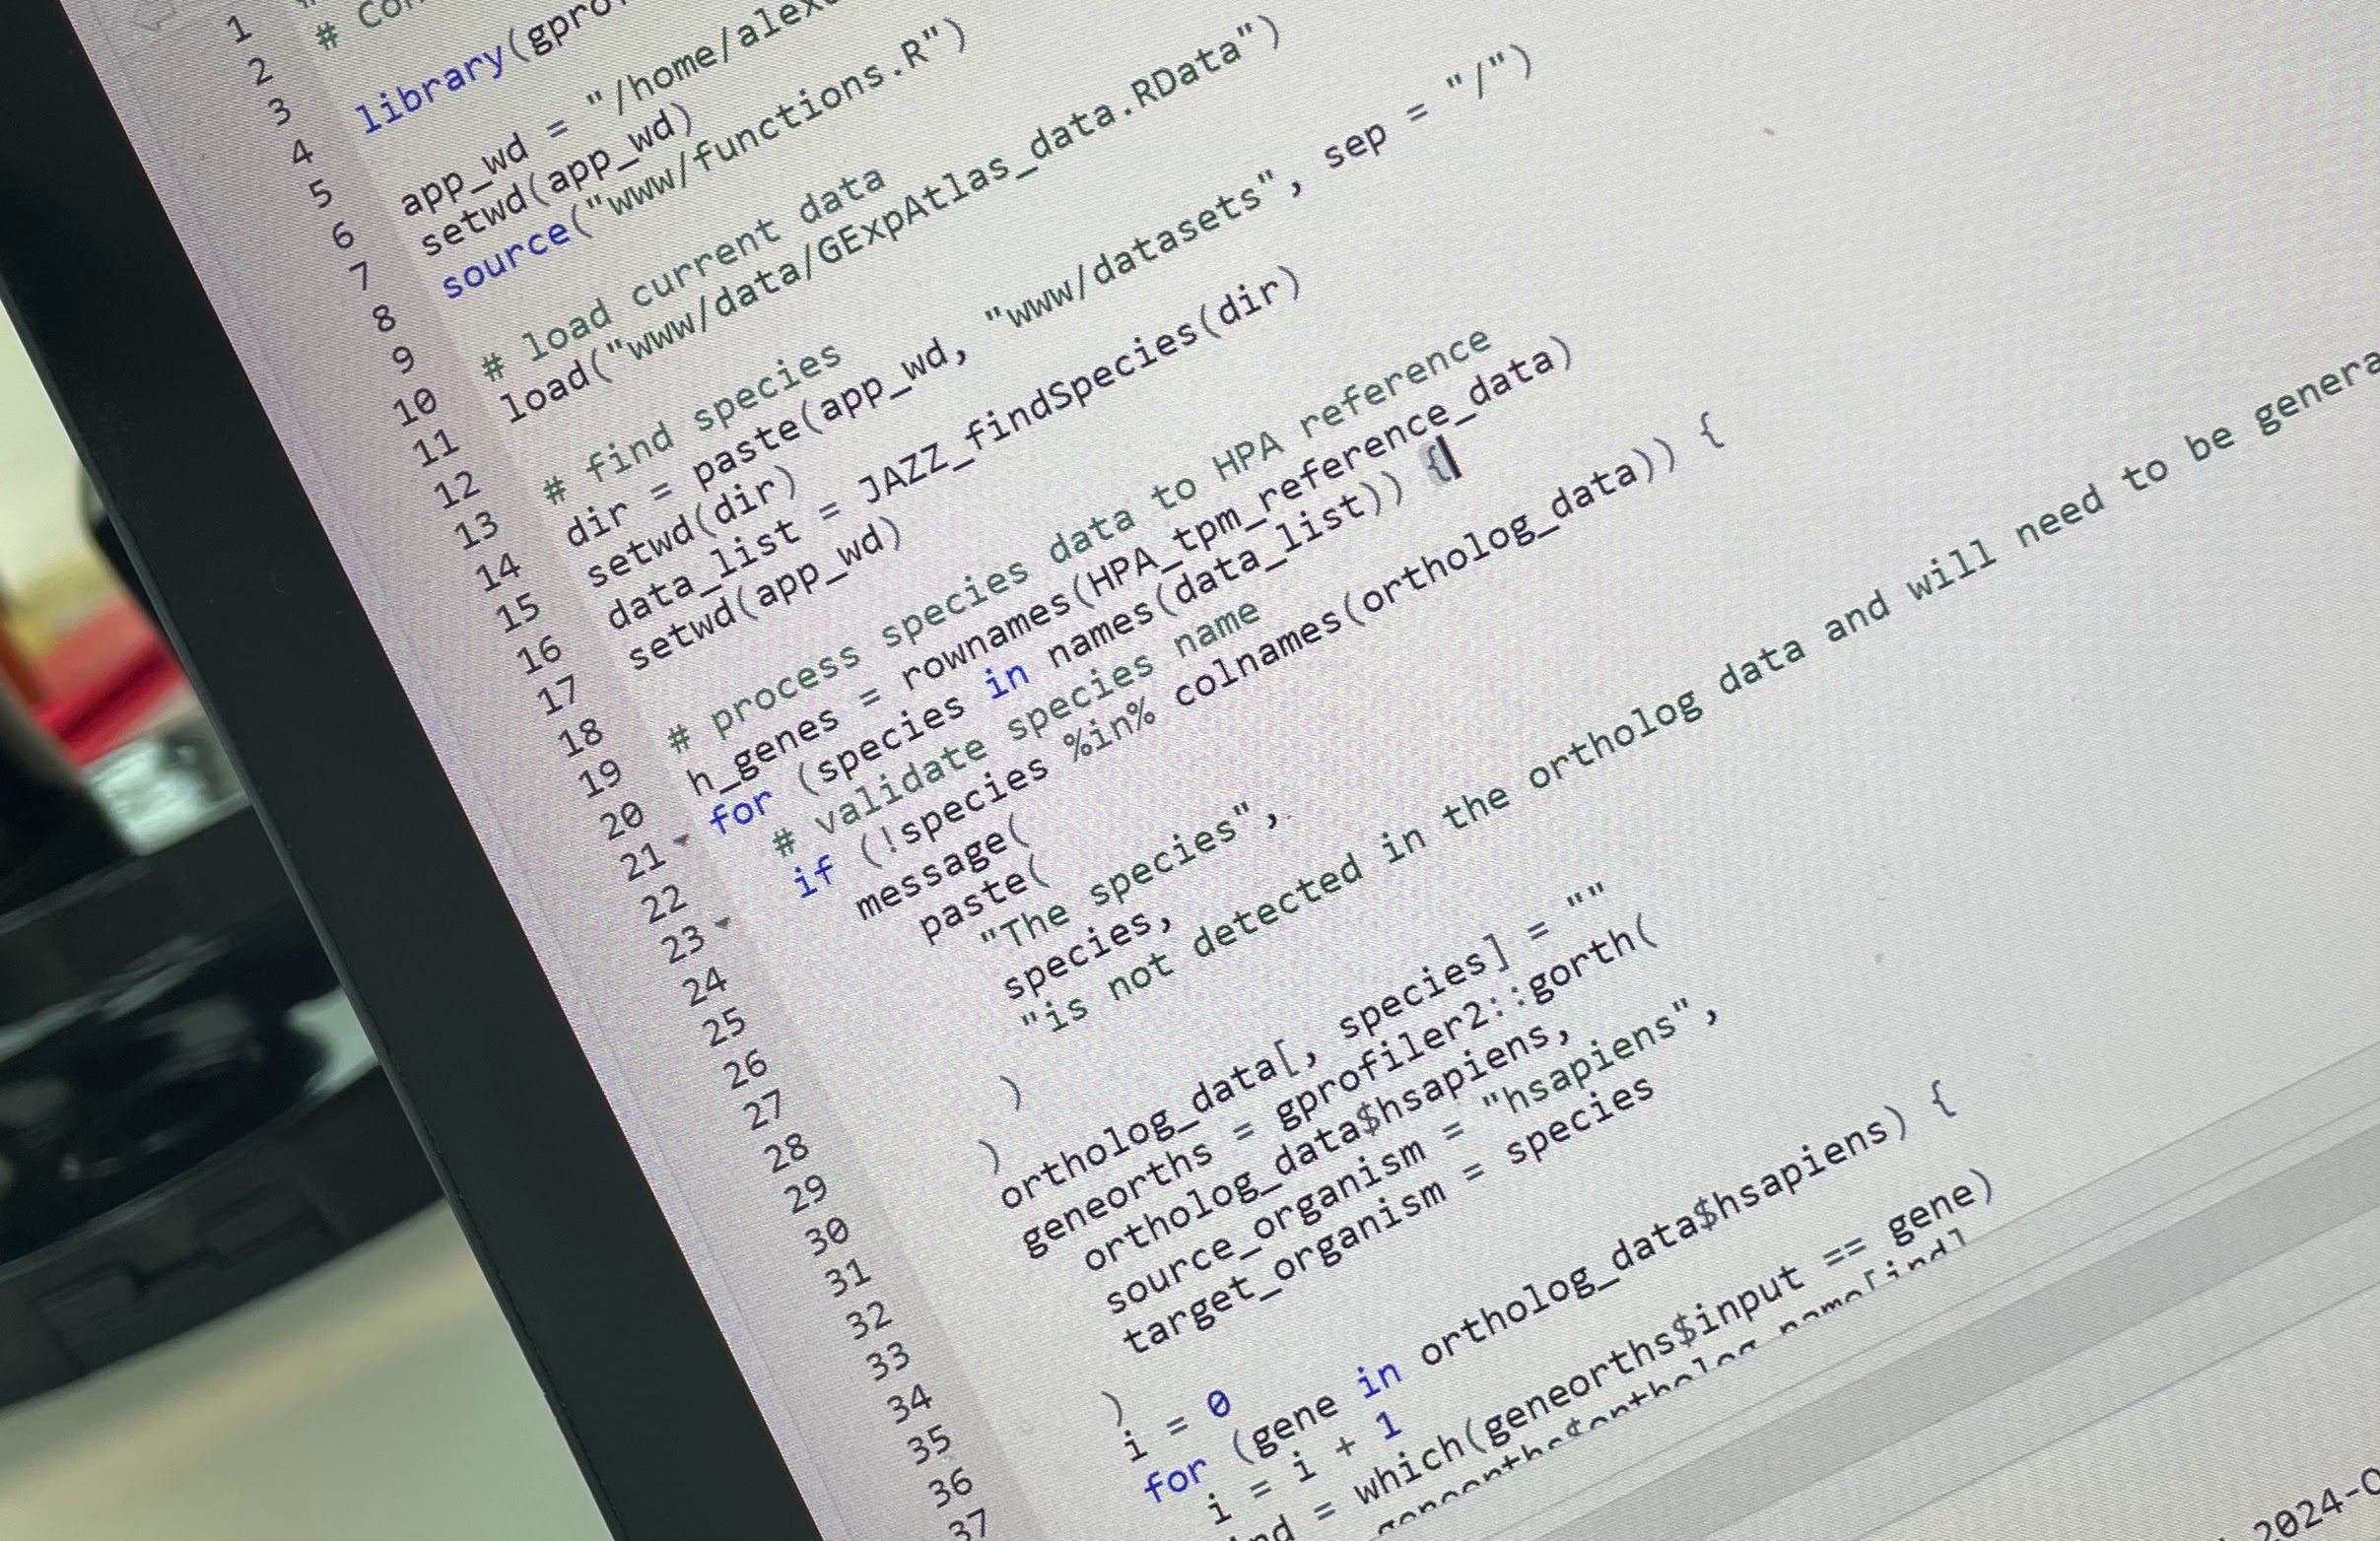Click line number 18 in the gutter

(579, 738)
